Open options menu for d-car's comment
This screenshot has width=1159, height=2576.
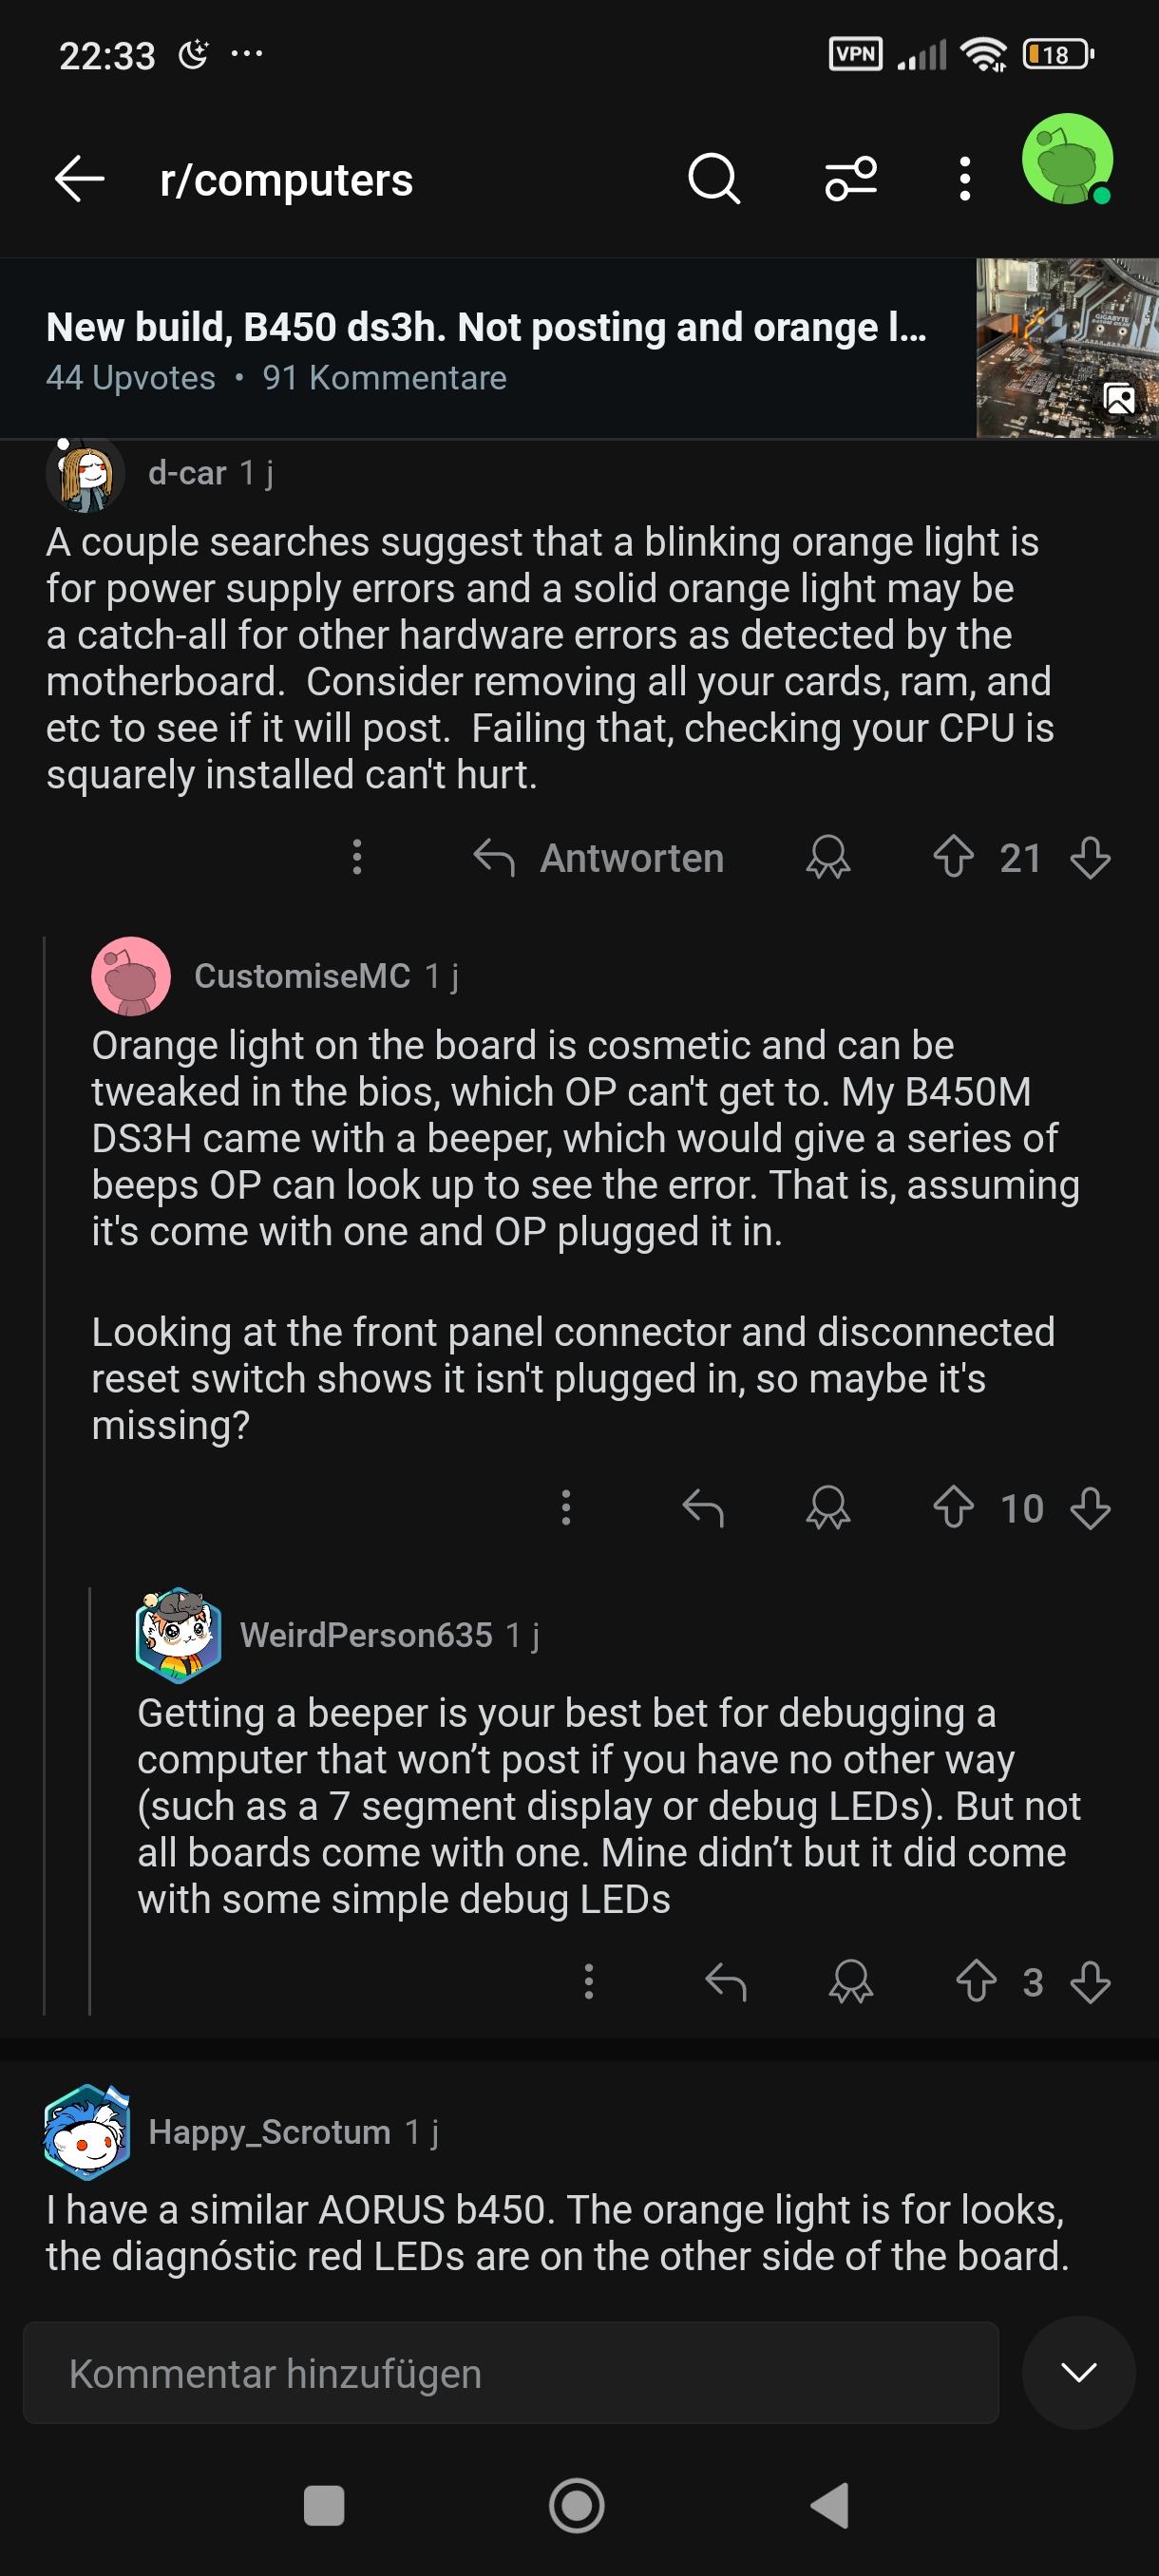357,858
